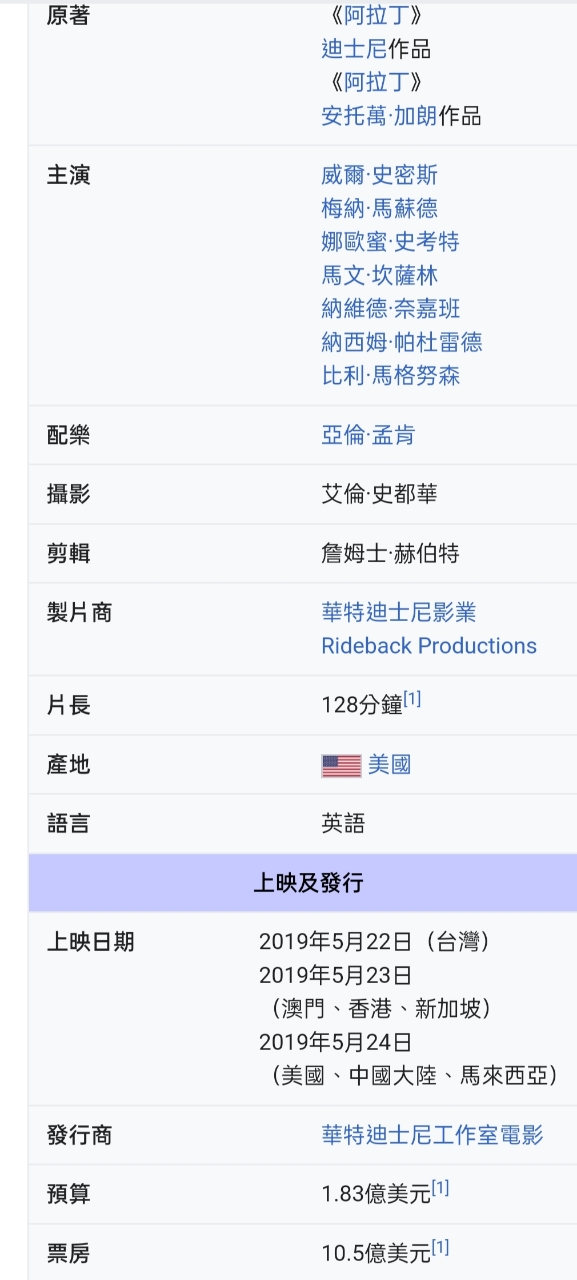Click the 納維德·奈嘉班 link
This screenshot has height=1280, width=577.
tap(391, 309)
